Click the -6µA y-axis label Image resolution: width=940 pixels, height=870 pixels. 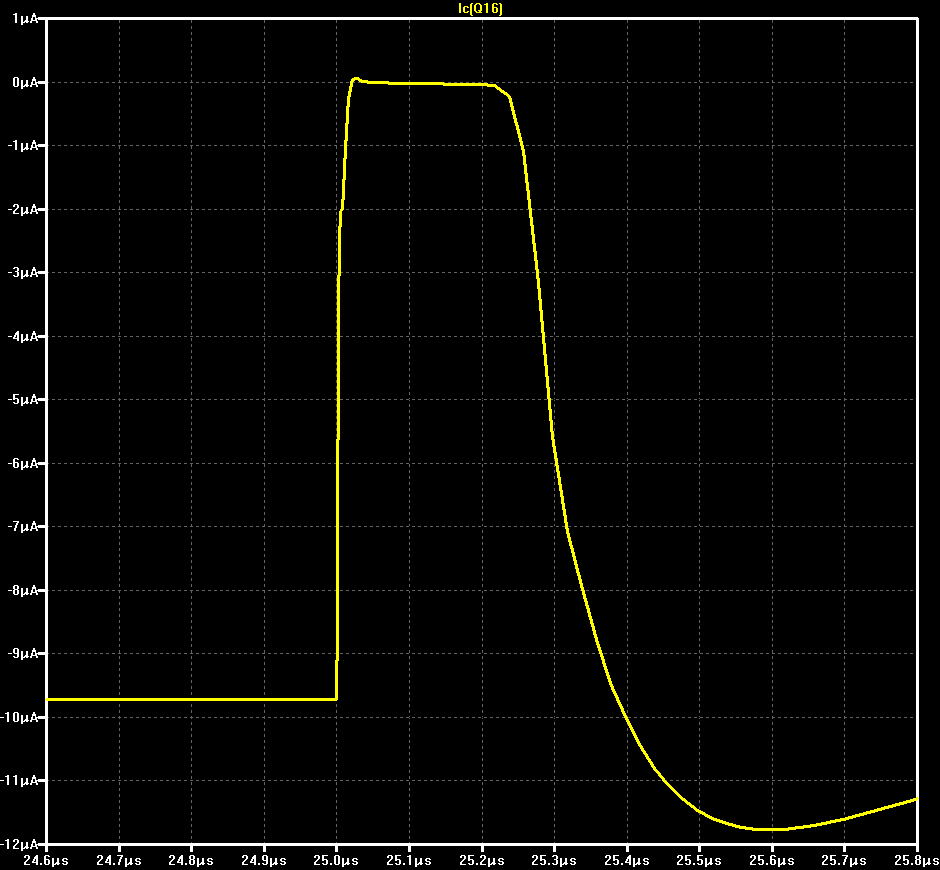click(23, 463)
